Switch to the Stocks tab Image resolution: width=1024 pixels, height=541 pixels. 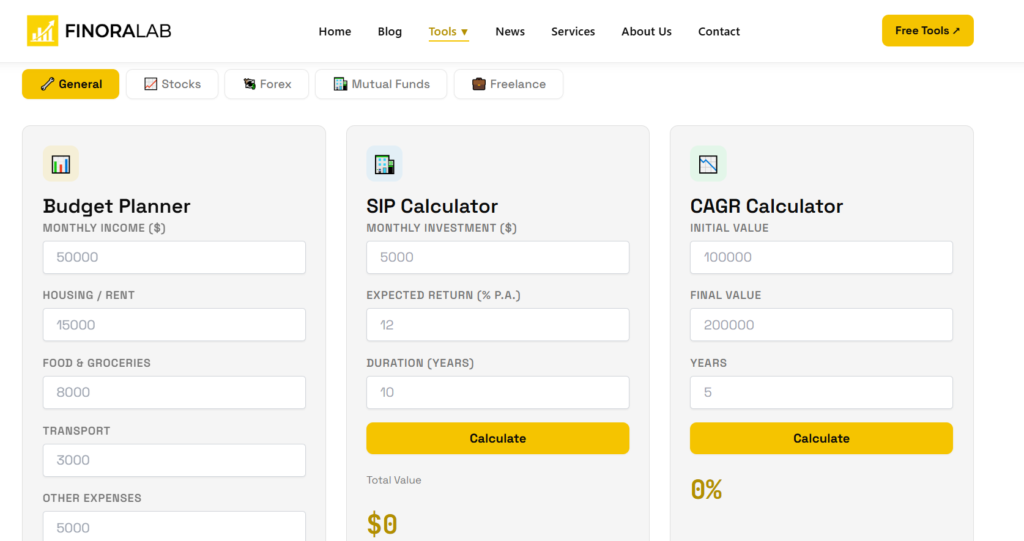(x=172, y=84)
